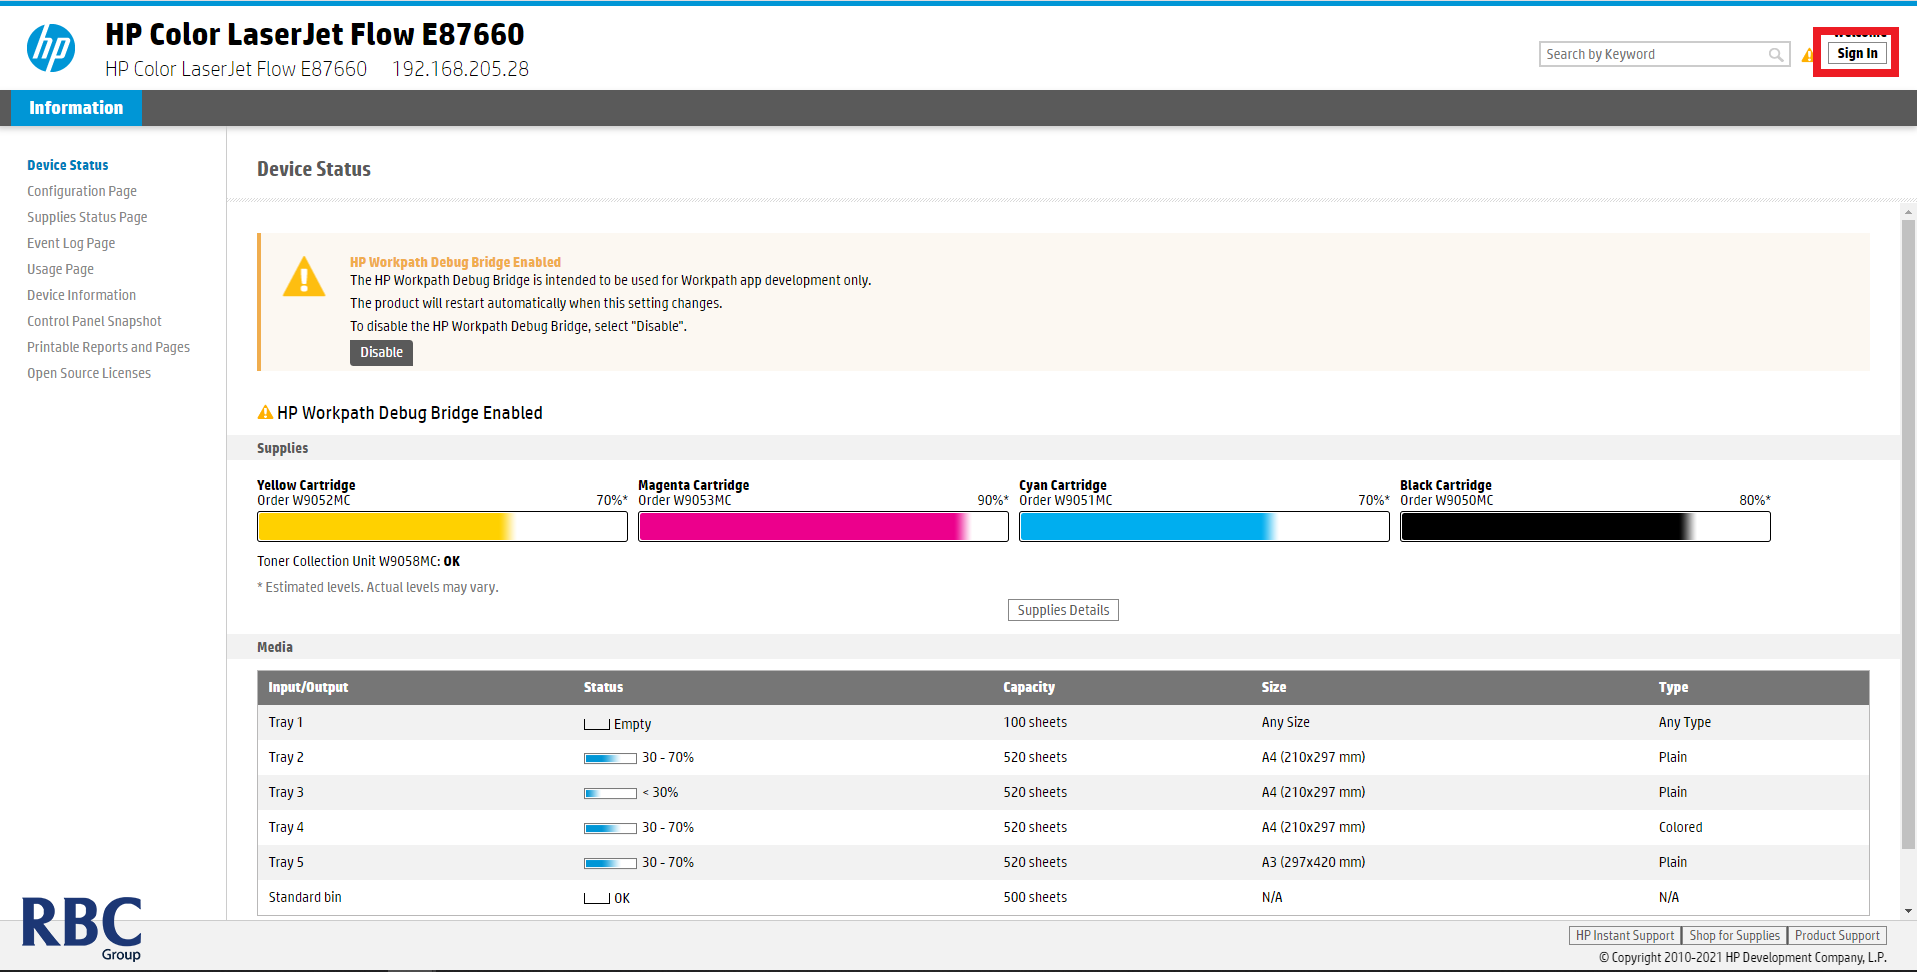Click warning icon next to Debug Bridge status
The image size is (1917, 972).
[x=265, y=413]
